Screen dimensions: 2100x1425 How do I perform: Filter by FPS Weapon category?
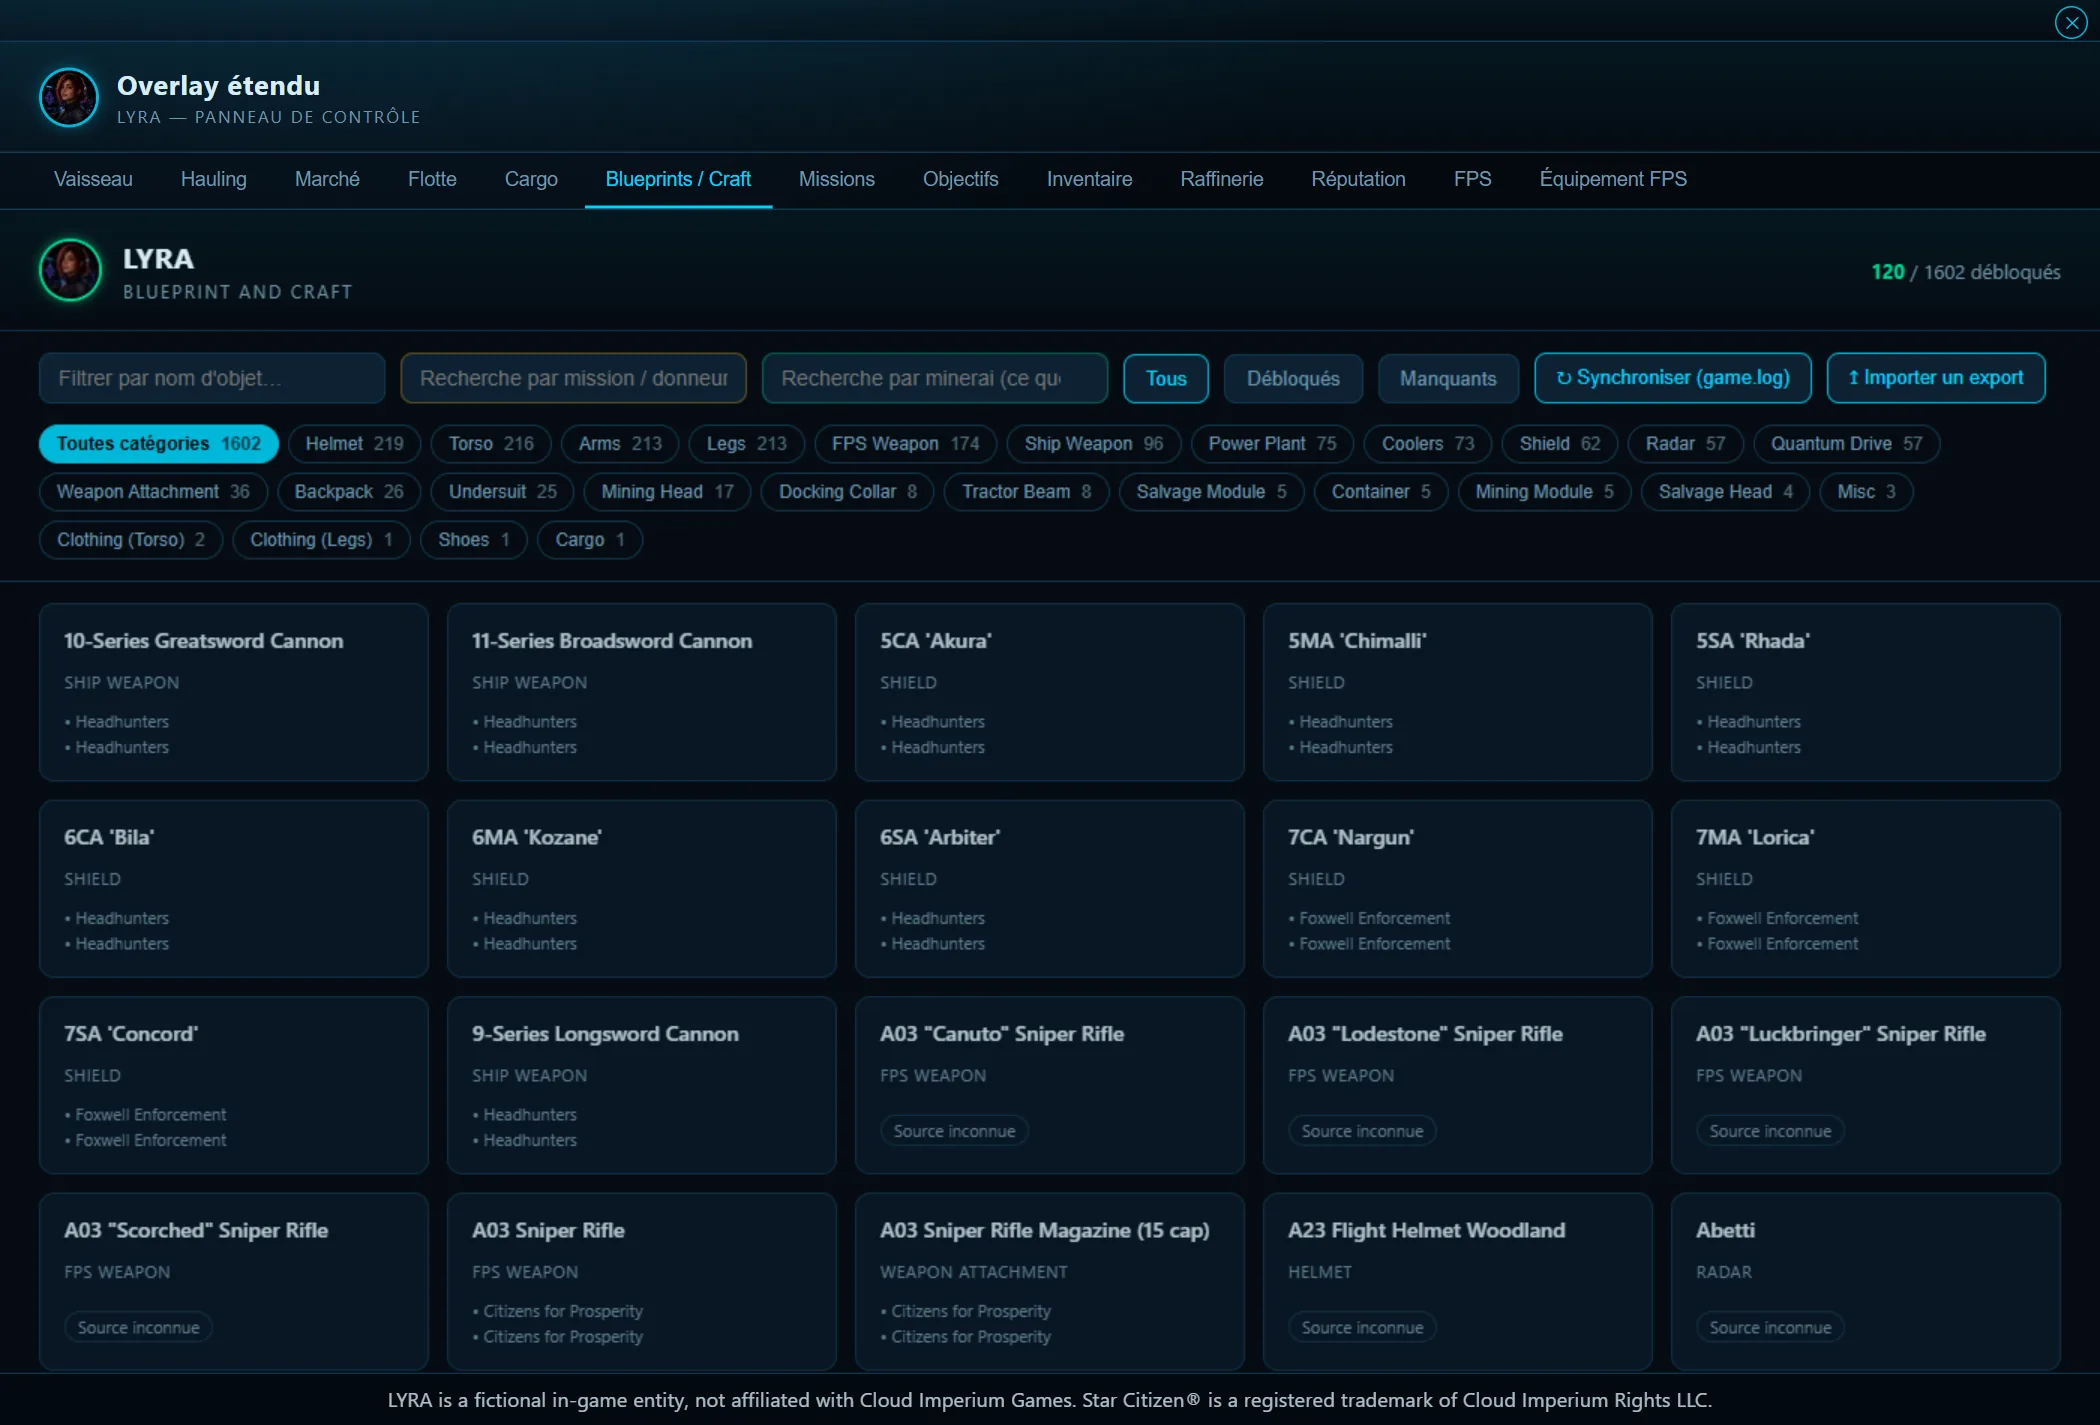tap(905, 444)
